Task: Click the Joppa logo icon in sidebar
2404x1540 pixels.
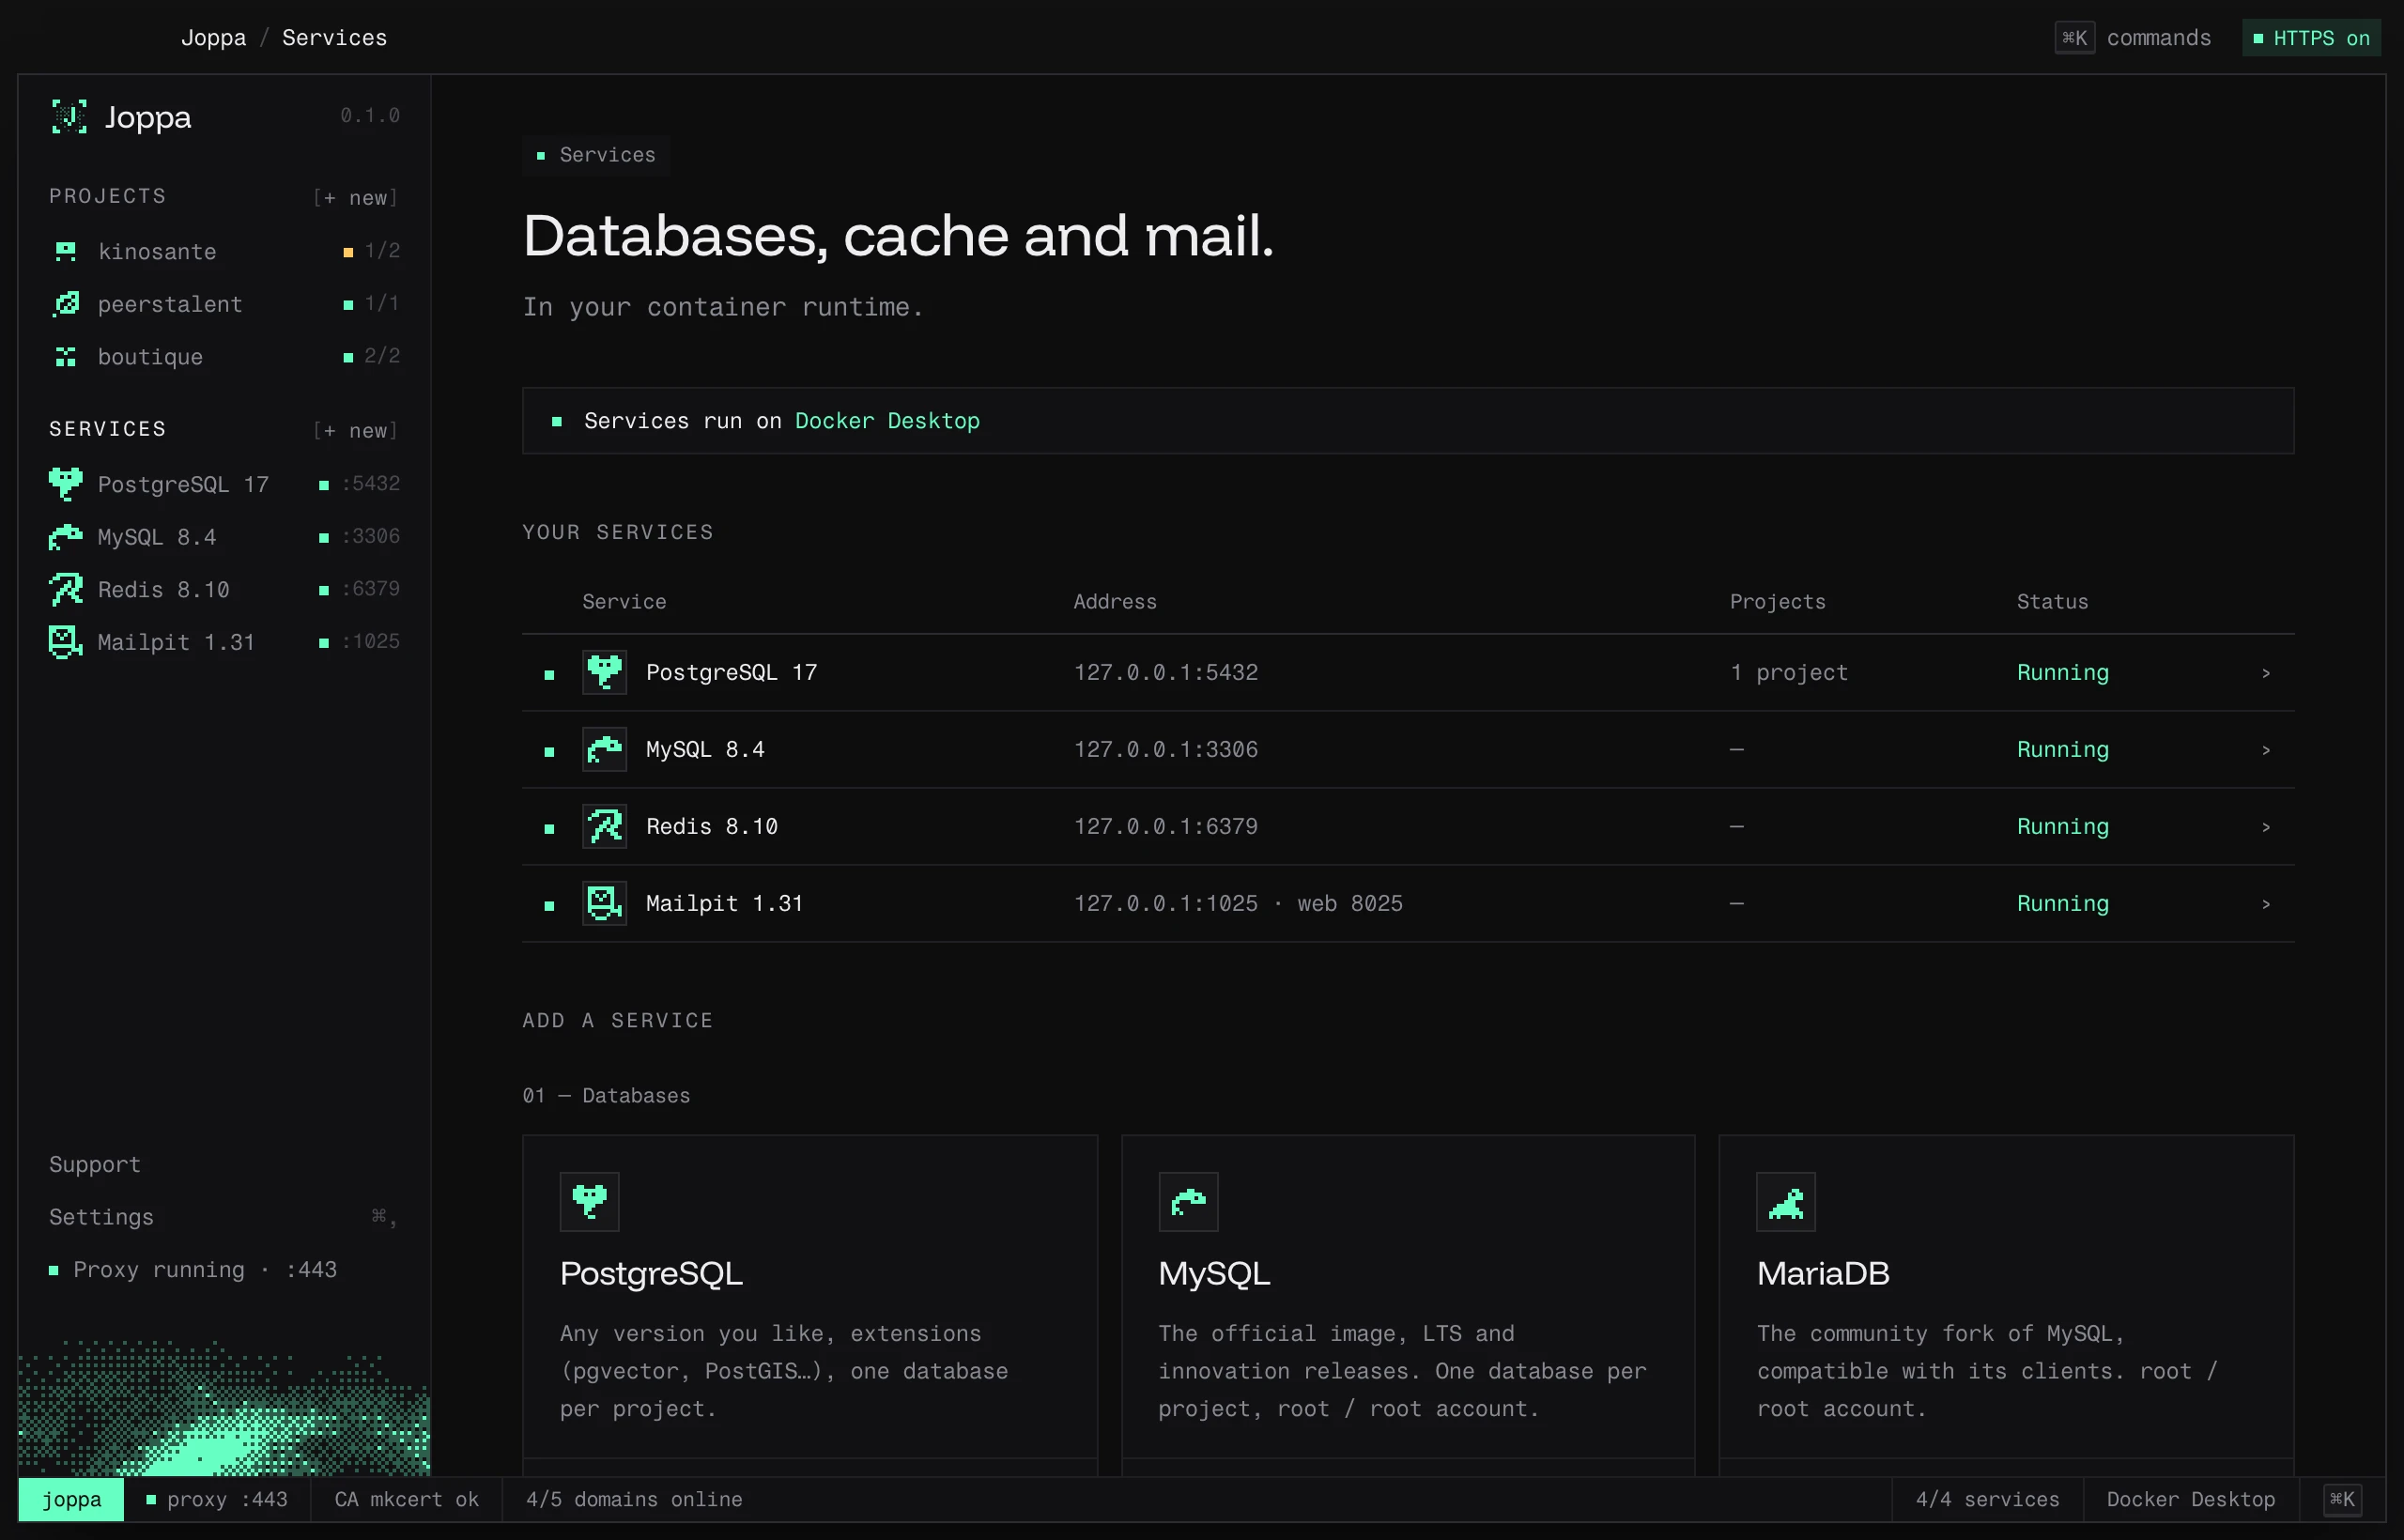Action: pyautogui.click(x=69, y=117)
